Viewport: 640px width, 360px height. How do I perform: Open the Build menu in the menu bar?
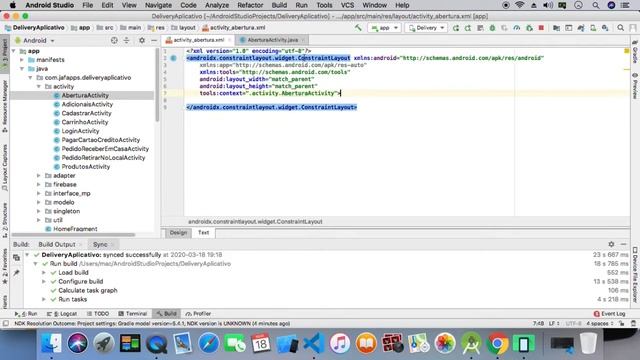pyautogui.click(x=279, y=5)
